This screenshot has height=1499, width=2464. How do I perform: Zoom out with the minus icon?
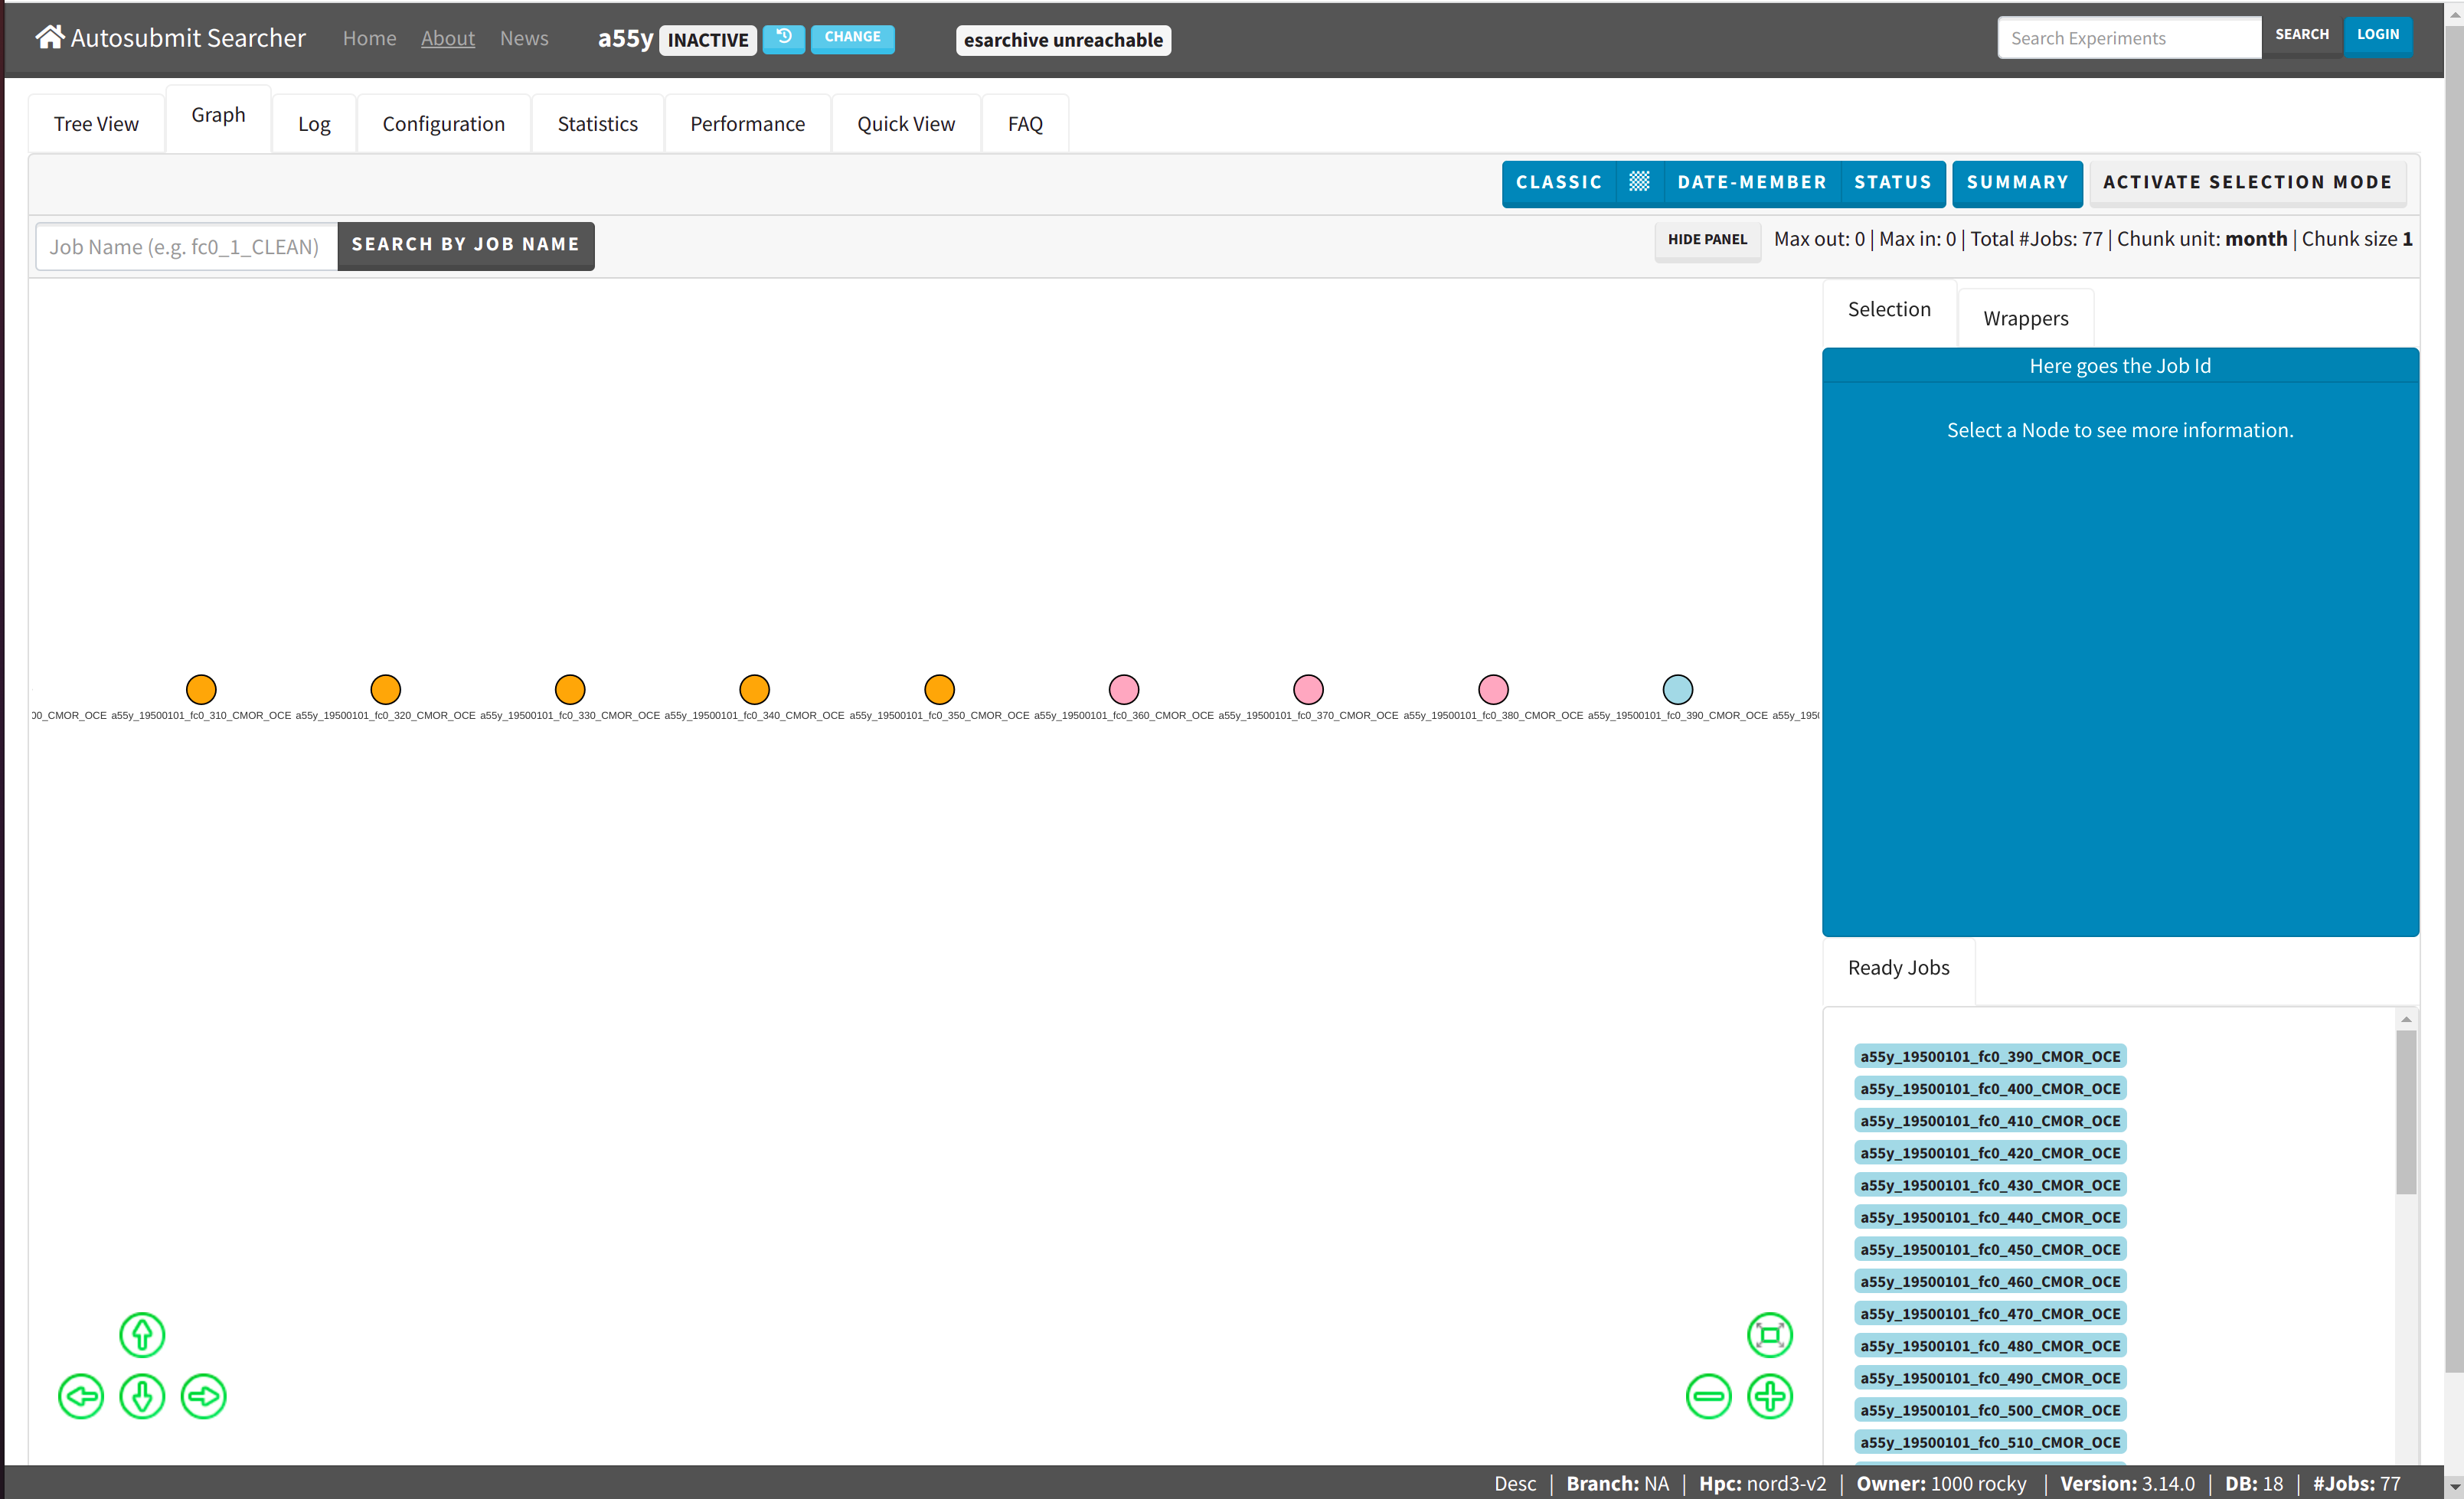[1708, 1396]
